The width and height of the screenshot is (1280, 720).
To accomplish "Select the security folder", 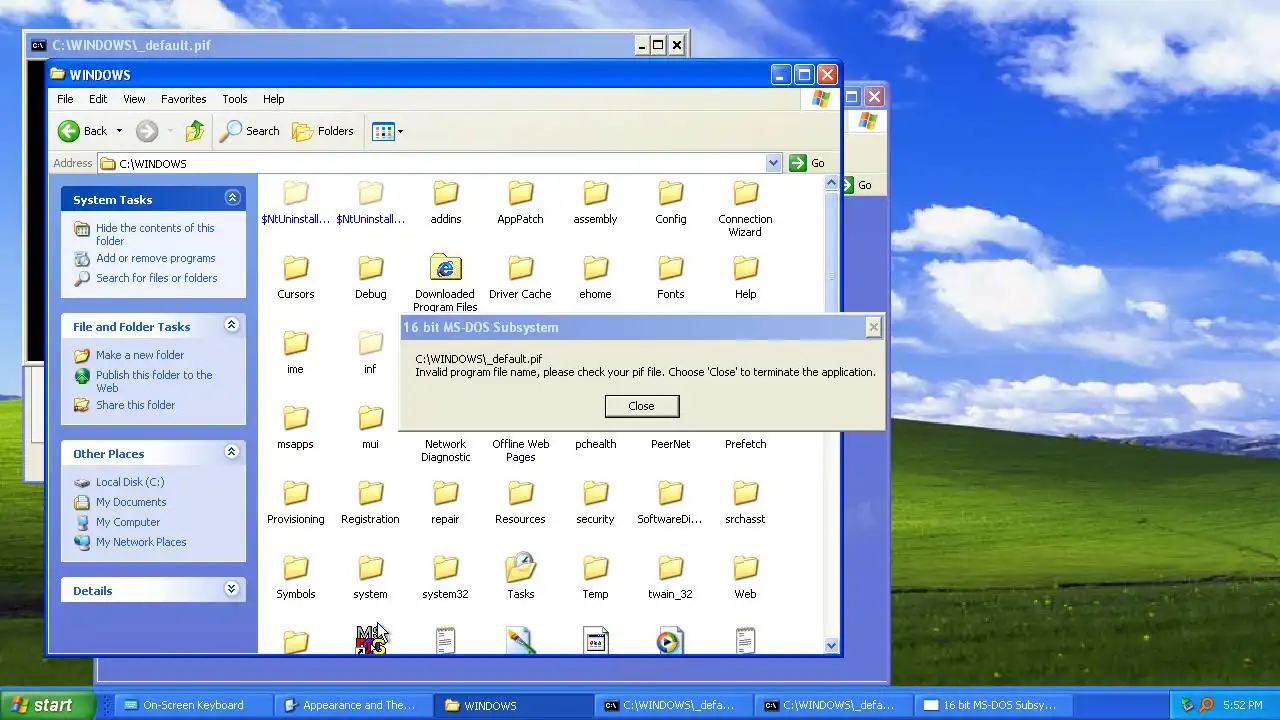I will click(x=595, y=503).
